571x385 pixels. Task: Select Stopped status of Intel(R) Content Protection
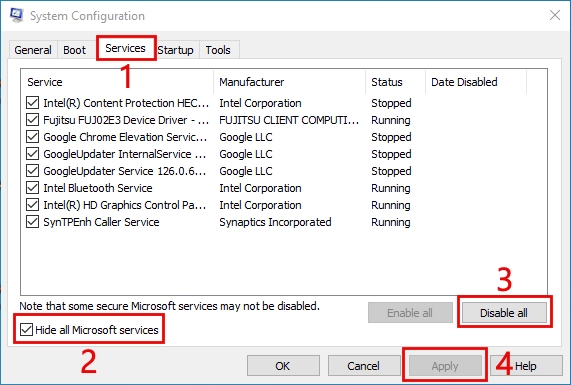[391, 103]
